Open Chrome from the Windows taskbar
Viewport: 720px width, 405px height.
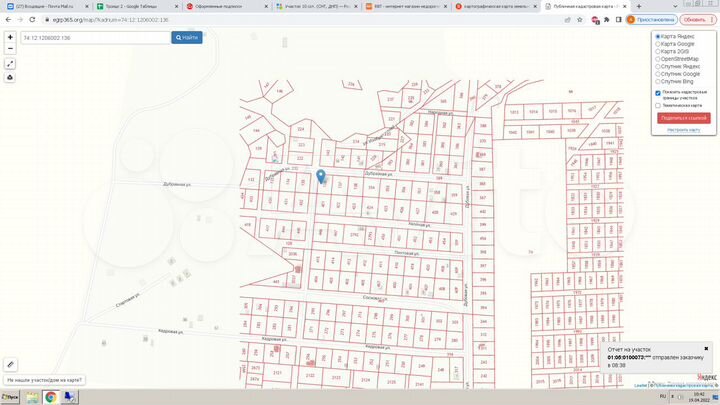tap(50, 397)
